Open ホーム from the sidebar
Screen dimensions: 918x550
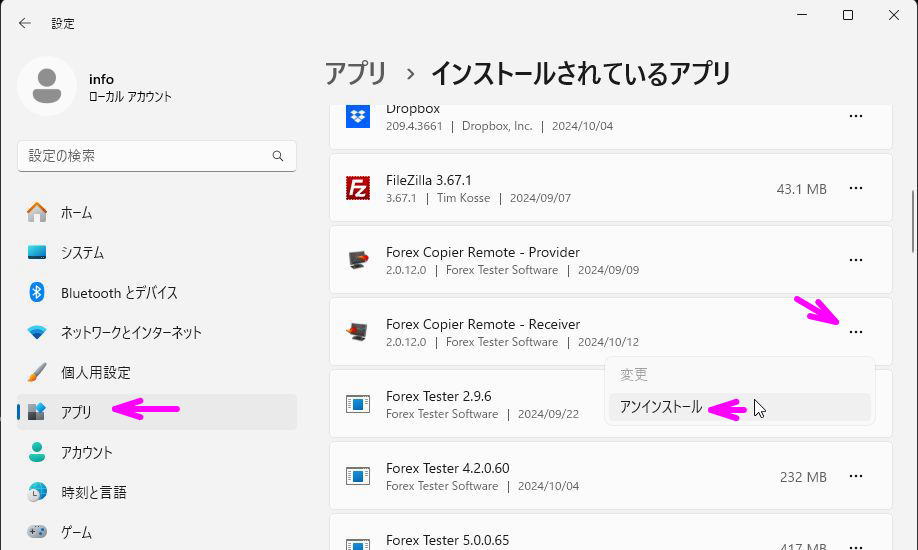point(157,213)
